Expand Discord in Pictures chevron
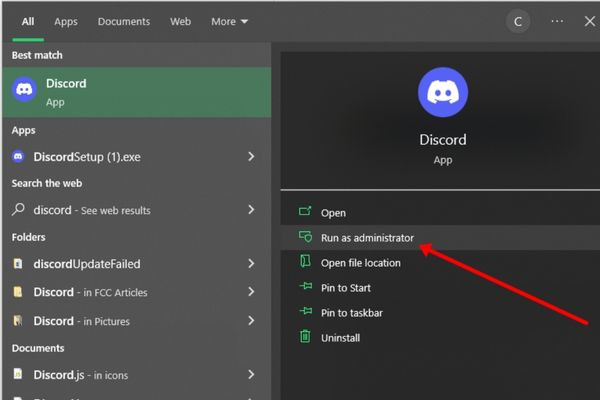 (x=251, y=320)
